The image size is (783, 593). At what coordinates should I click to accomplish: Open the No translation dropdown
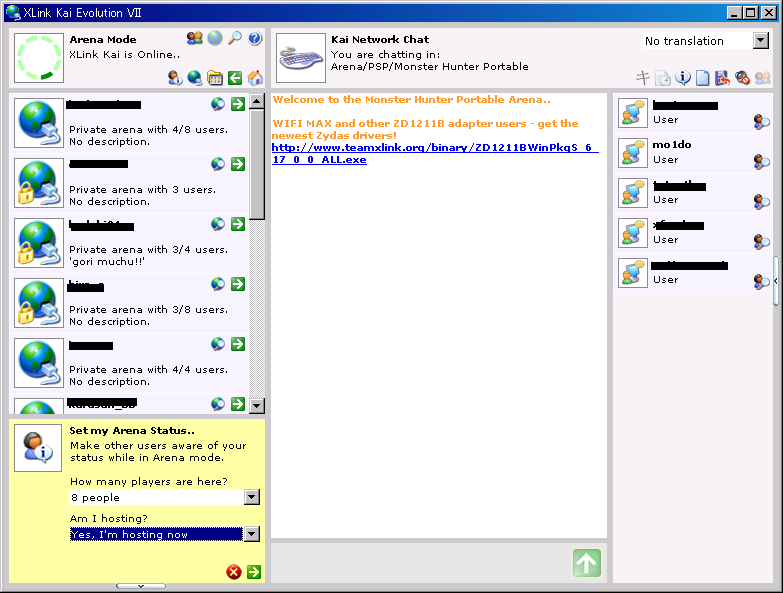click(761, 40)
